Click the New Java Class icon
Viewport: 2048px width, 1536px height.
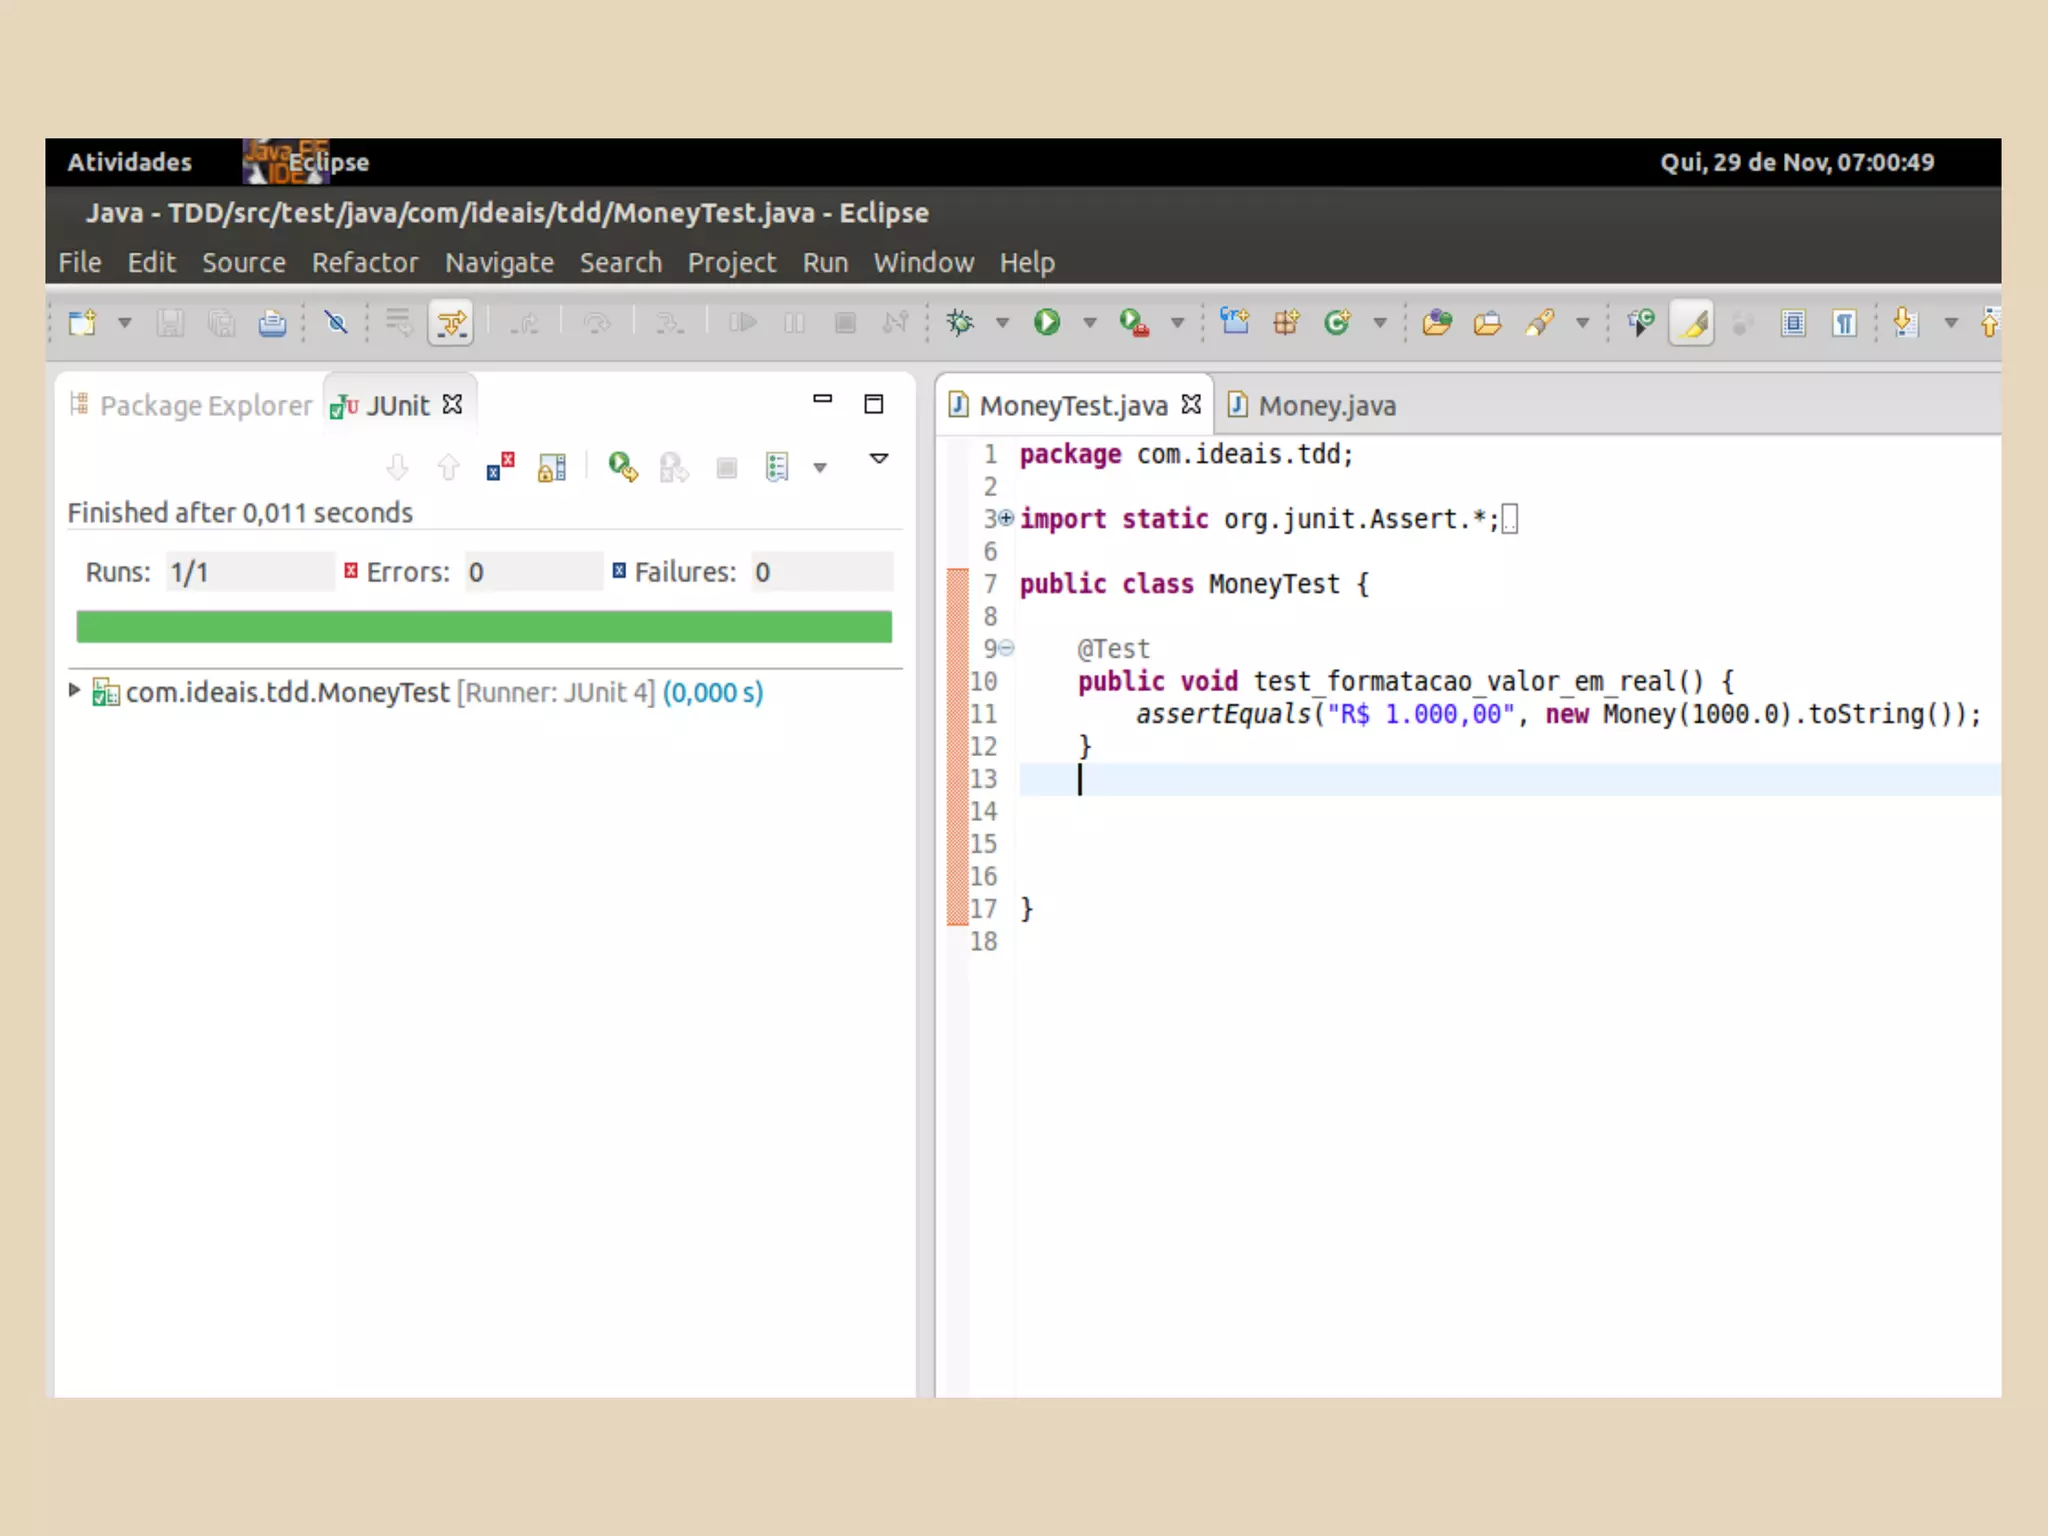click(1336, 322)
